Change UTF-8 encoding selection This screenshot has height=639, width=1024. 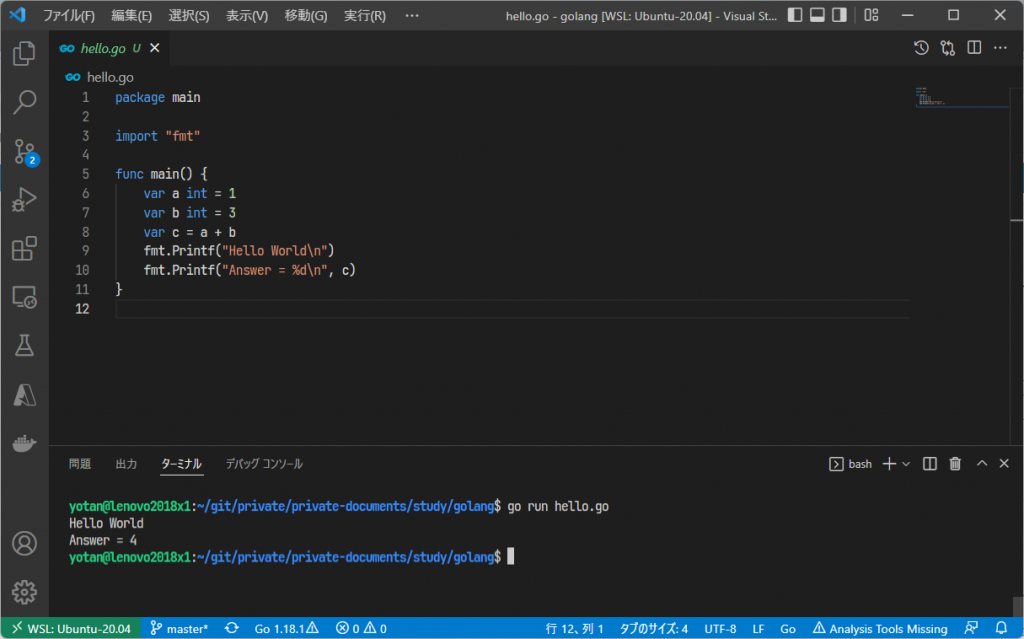tap(720, 629)
